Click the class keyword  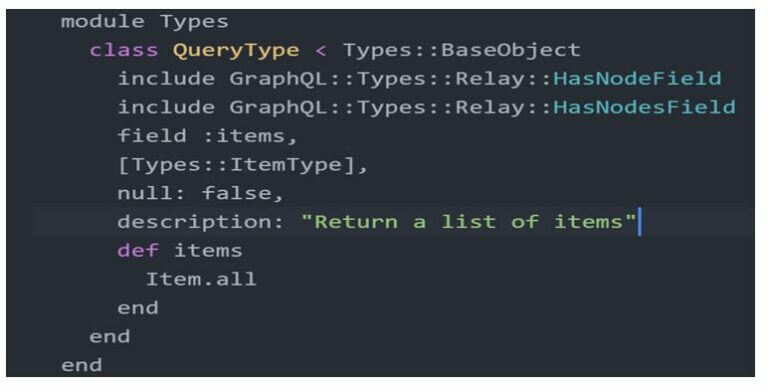point(123,50)
